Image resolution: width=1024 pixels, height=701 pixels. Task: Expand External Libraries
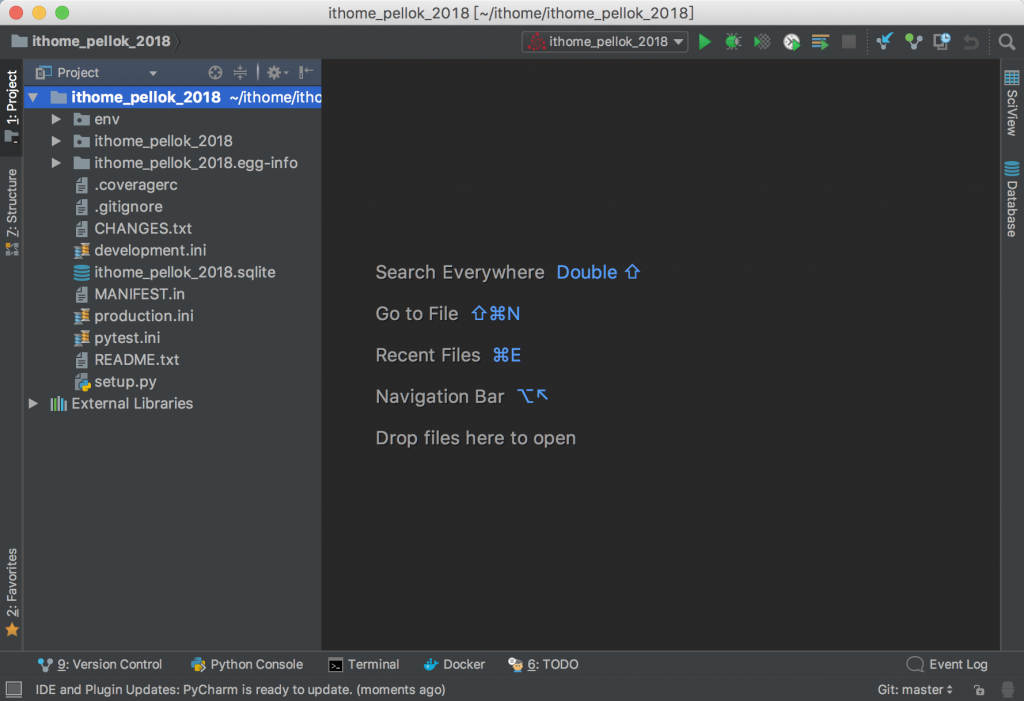point(33,404)
